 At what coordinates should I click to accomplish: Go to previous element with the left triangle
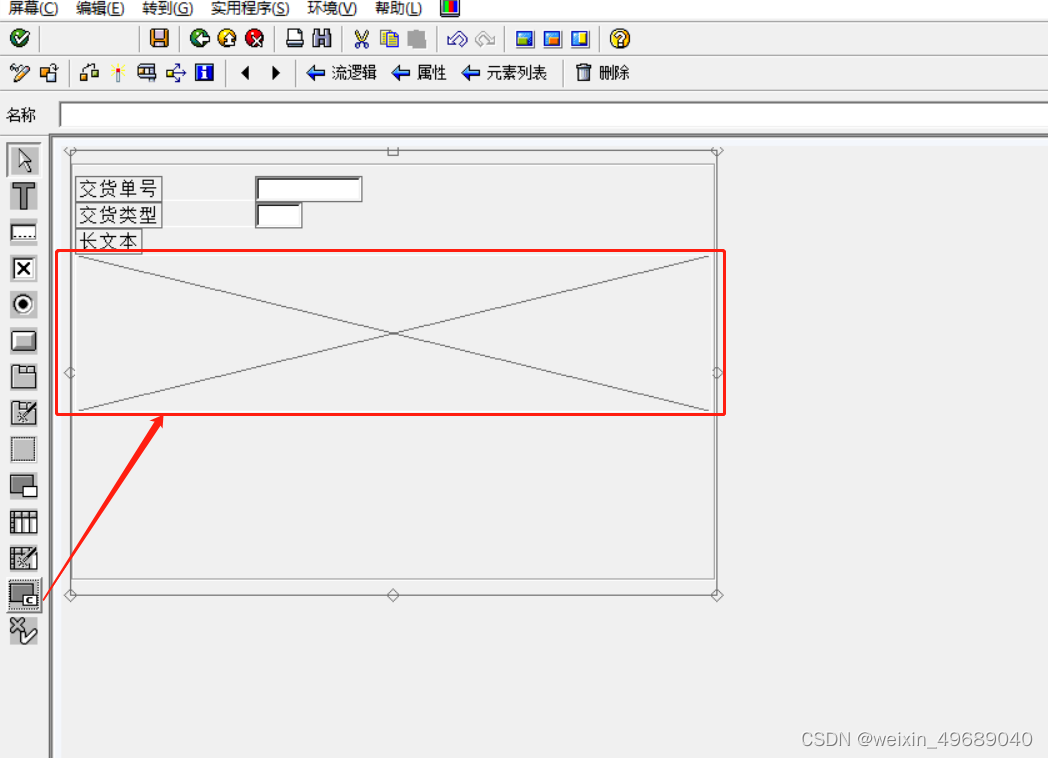(x=245, y=72)
